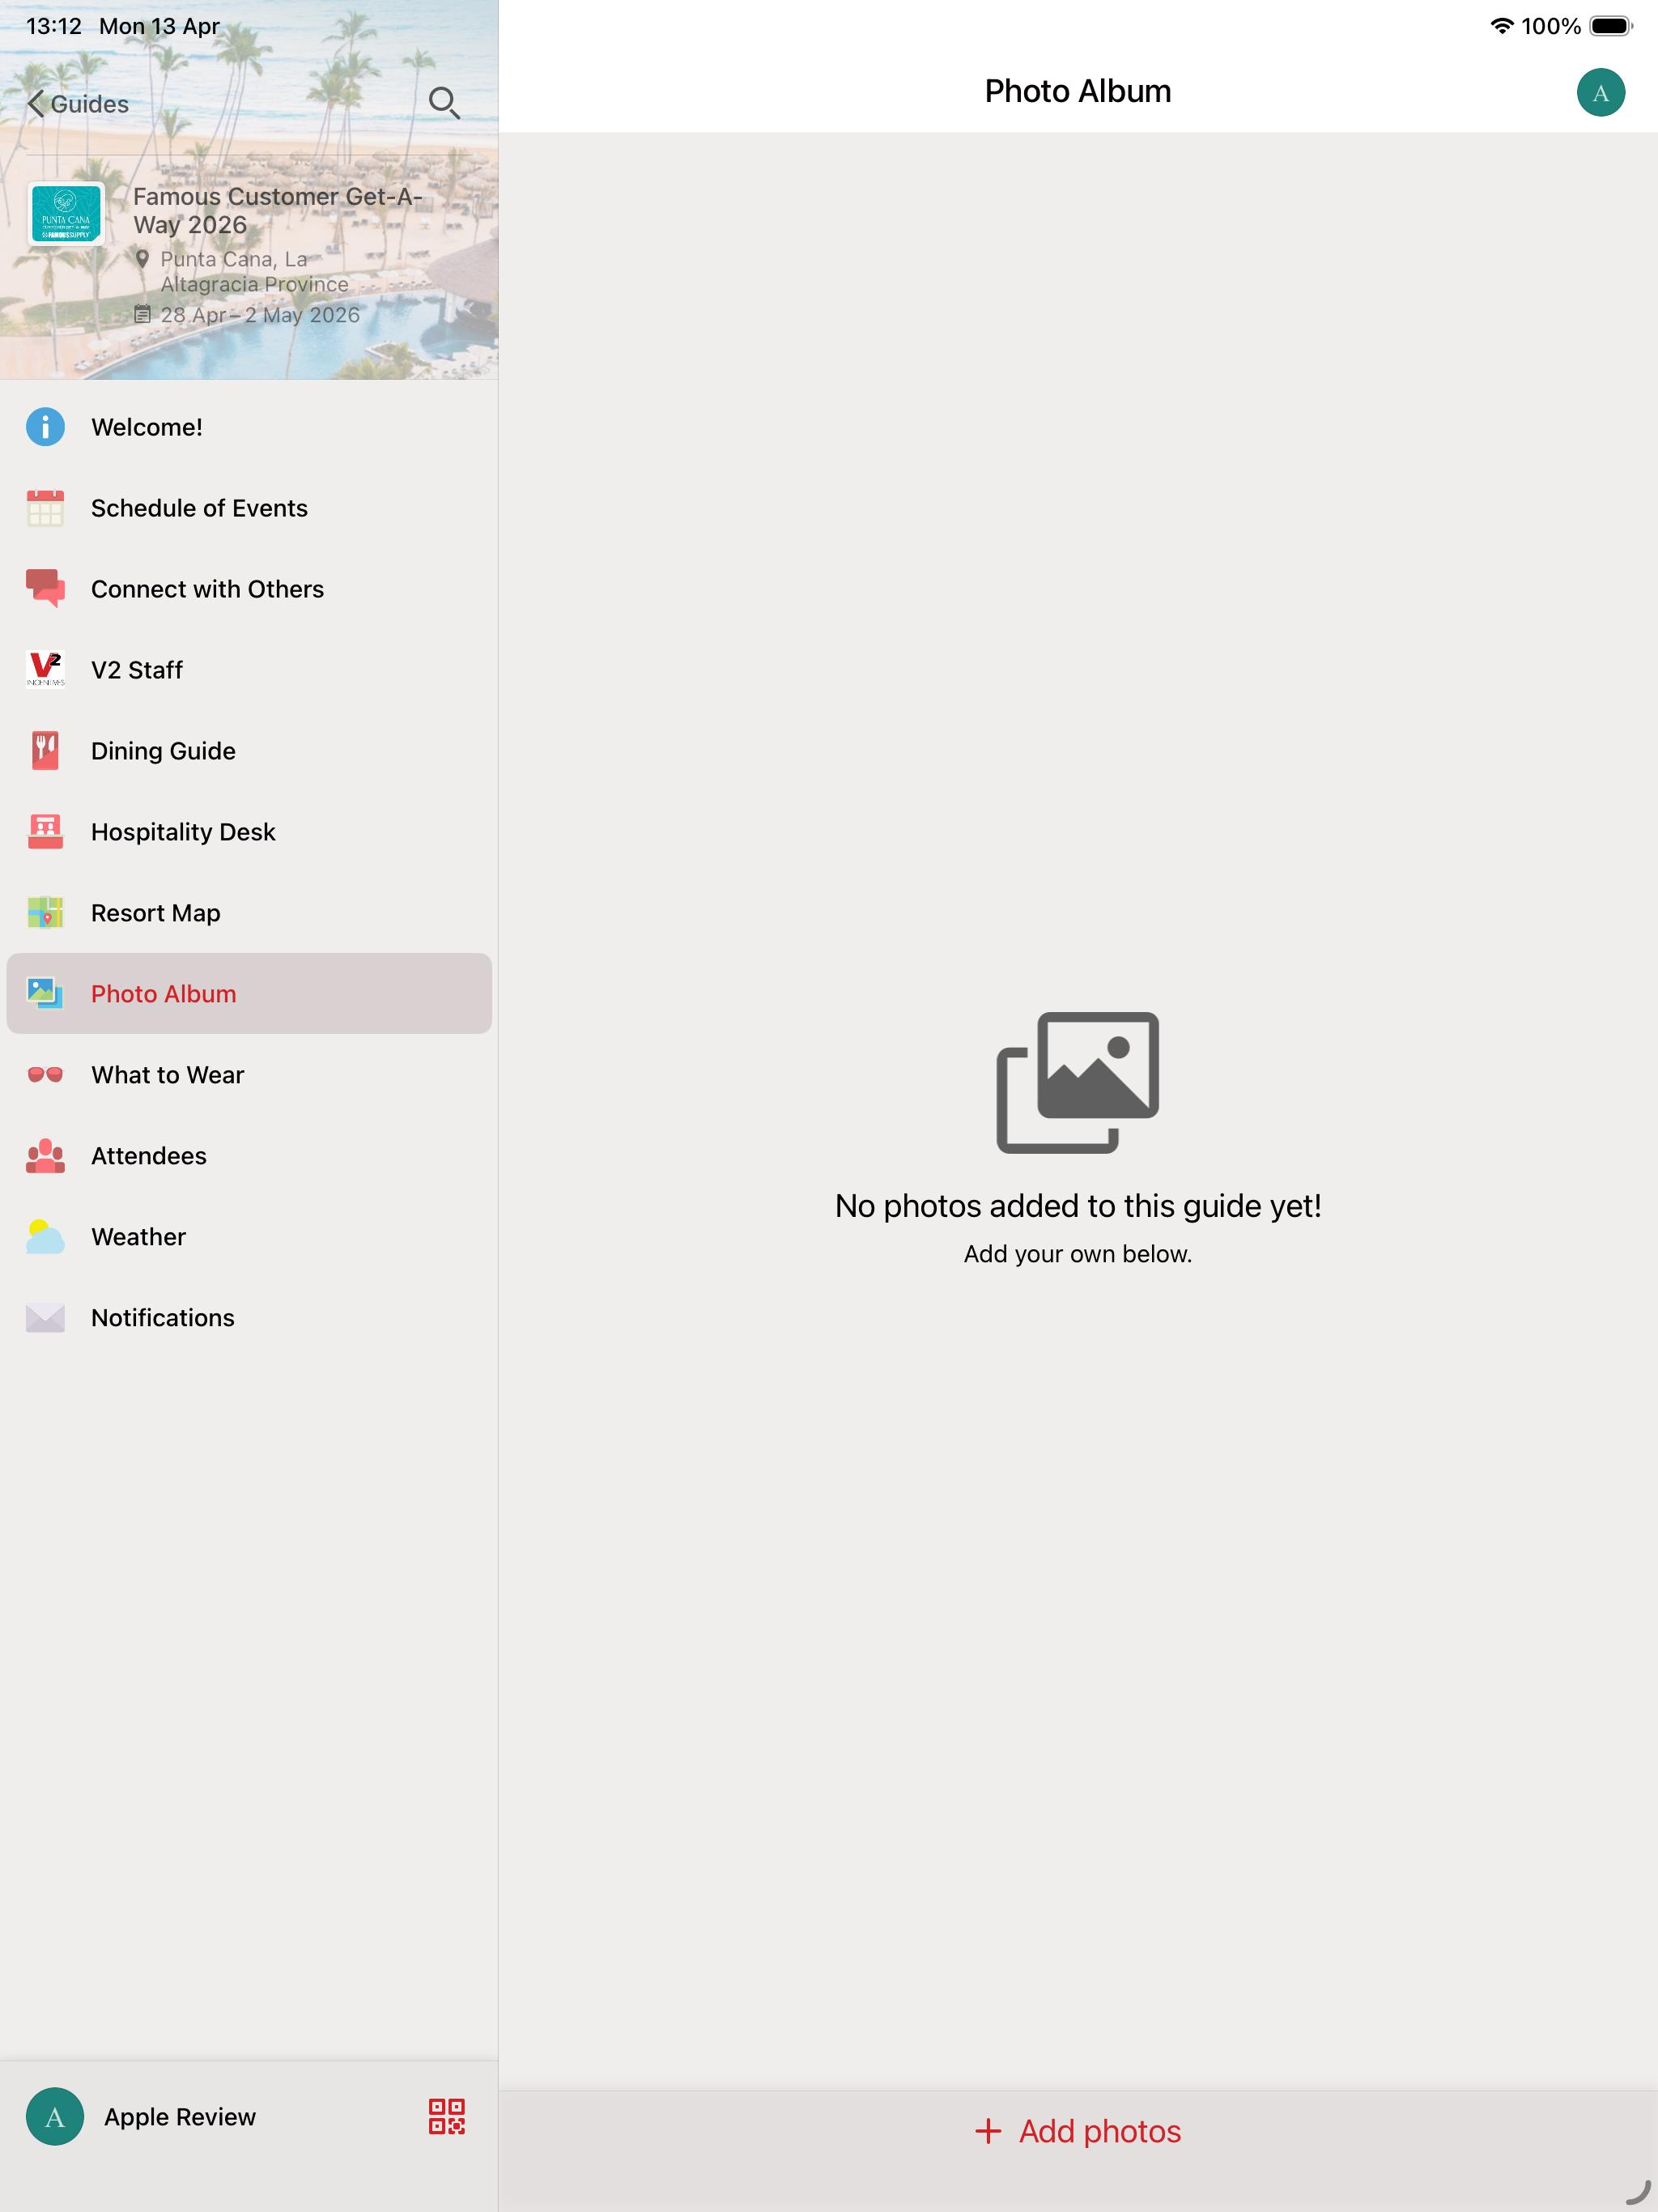
Task: Tap the Apple Review avatar at bottom
Action: 55,2117
